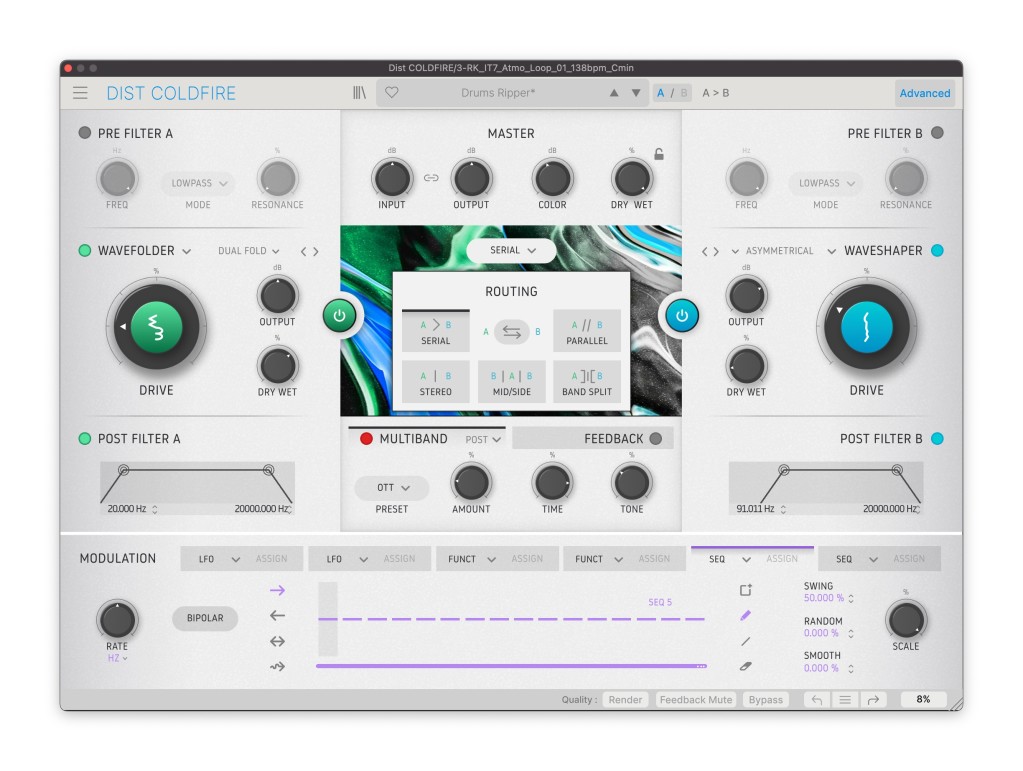Click the input output link icon

pos(431,178)
